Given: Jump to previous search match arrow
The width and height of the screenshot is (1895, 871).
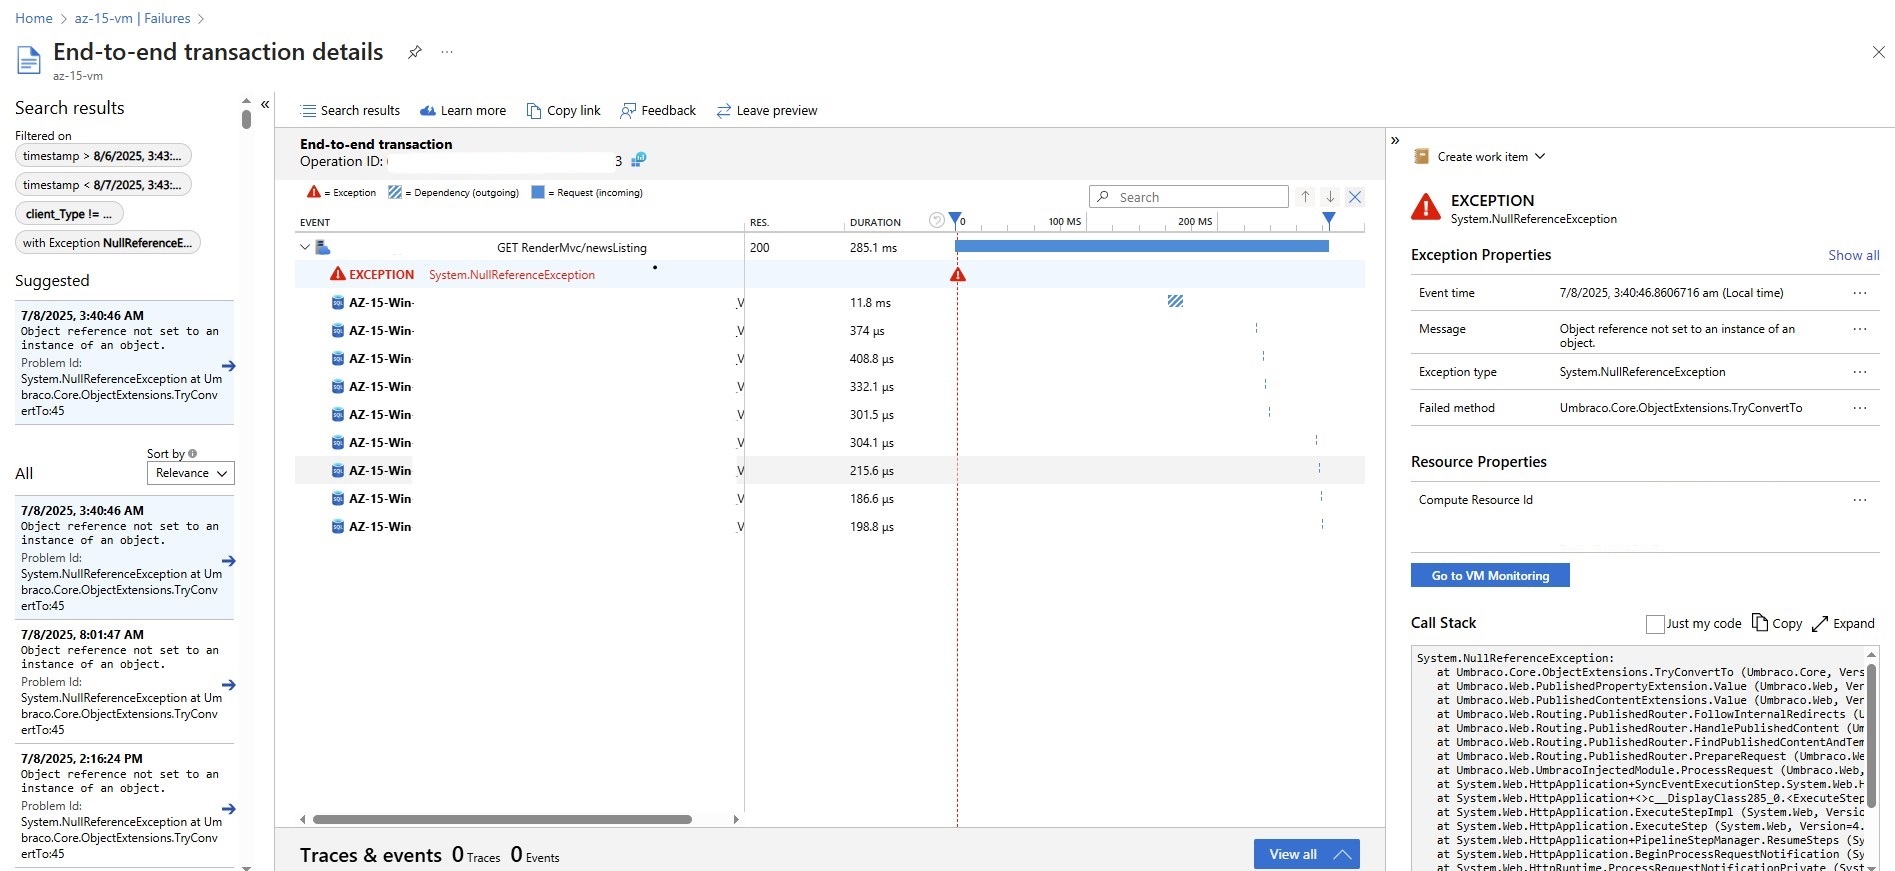Looking at the screenshot, I should [x=1305, y=197].
